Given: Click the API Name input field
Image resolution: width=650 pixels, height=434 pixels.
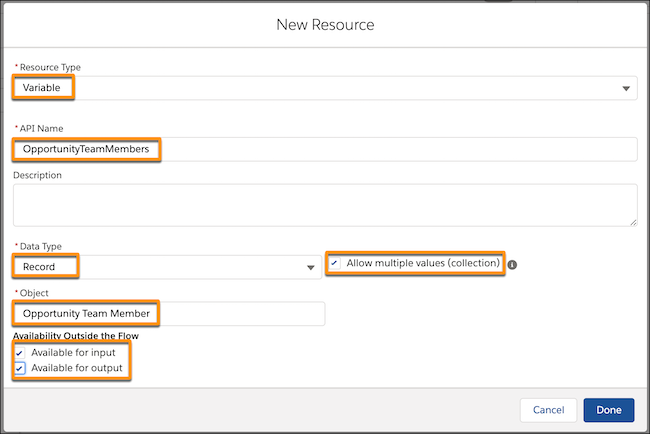Looking at the screenshot, I should [x=325, y=149].
